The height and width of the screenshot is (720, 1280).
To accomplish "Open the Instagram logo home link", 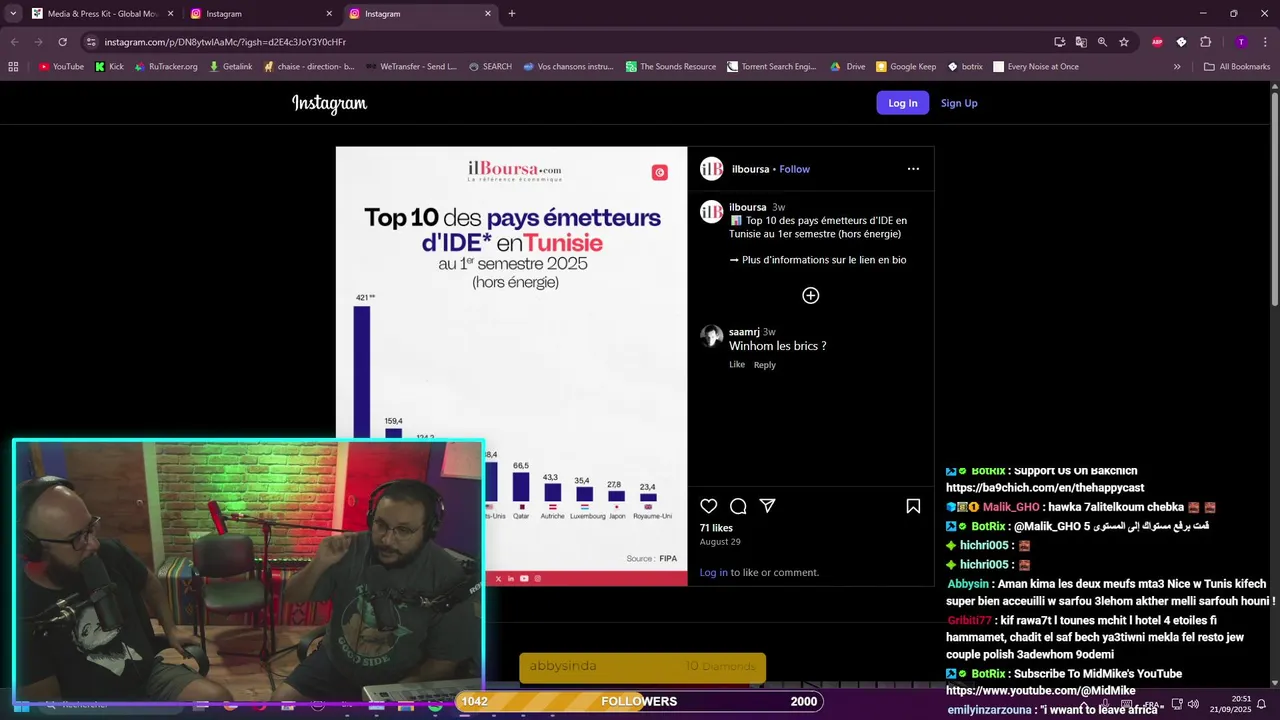I will 329,103.
